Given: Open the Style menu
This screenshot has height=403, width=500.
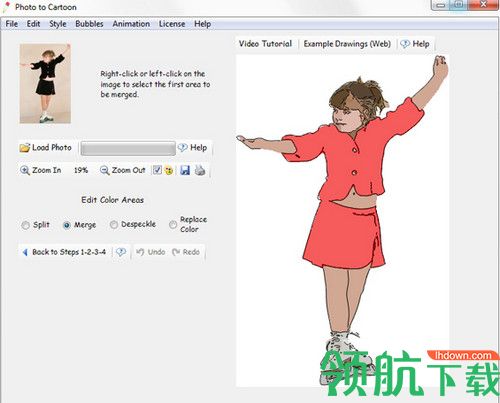Looking at the screenshot, I should tap(58, 24).
